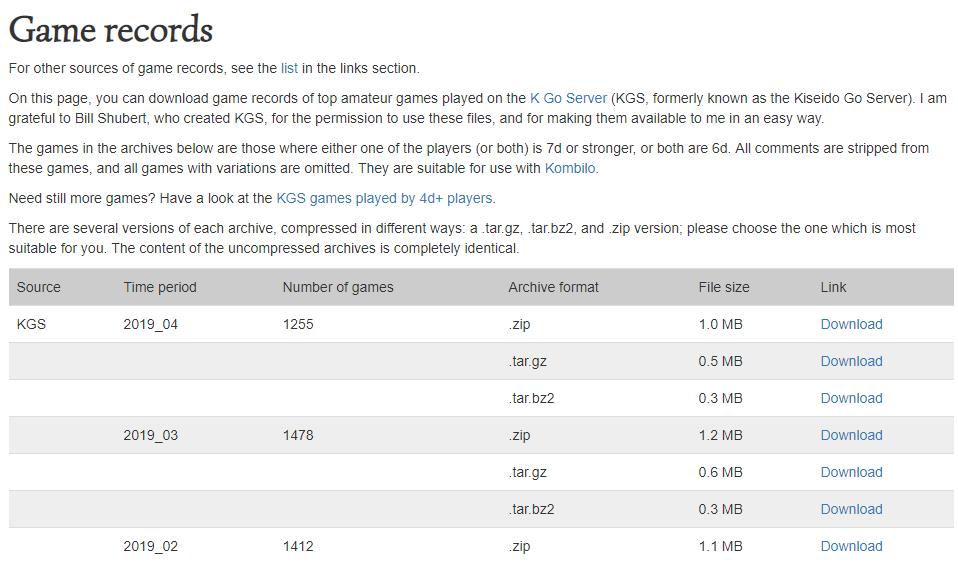Screen dimensions: 958x564
Task: Open the 'list' link in the intro
Action: coord(289,68)
